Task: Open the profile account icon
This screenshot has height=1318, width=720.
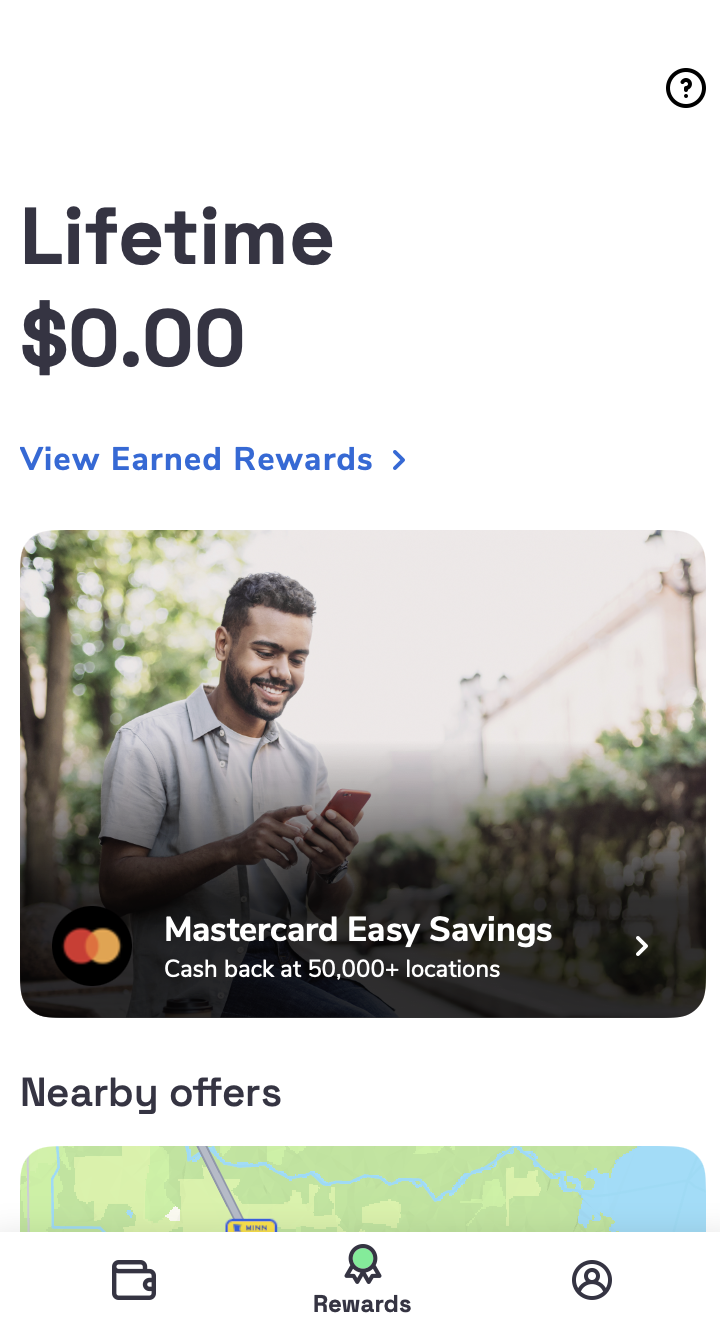Action: pos(592,1280)
